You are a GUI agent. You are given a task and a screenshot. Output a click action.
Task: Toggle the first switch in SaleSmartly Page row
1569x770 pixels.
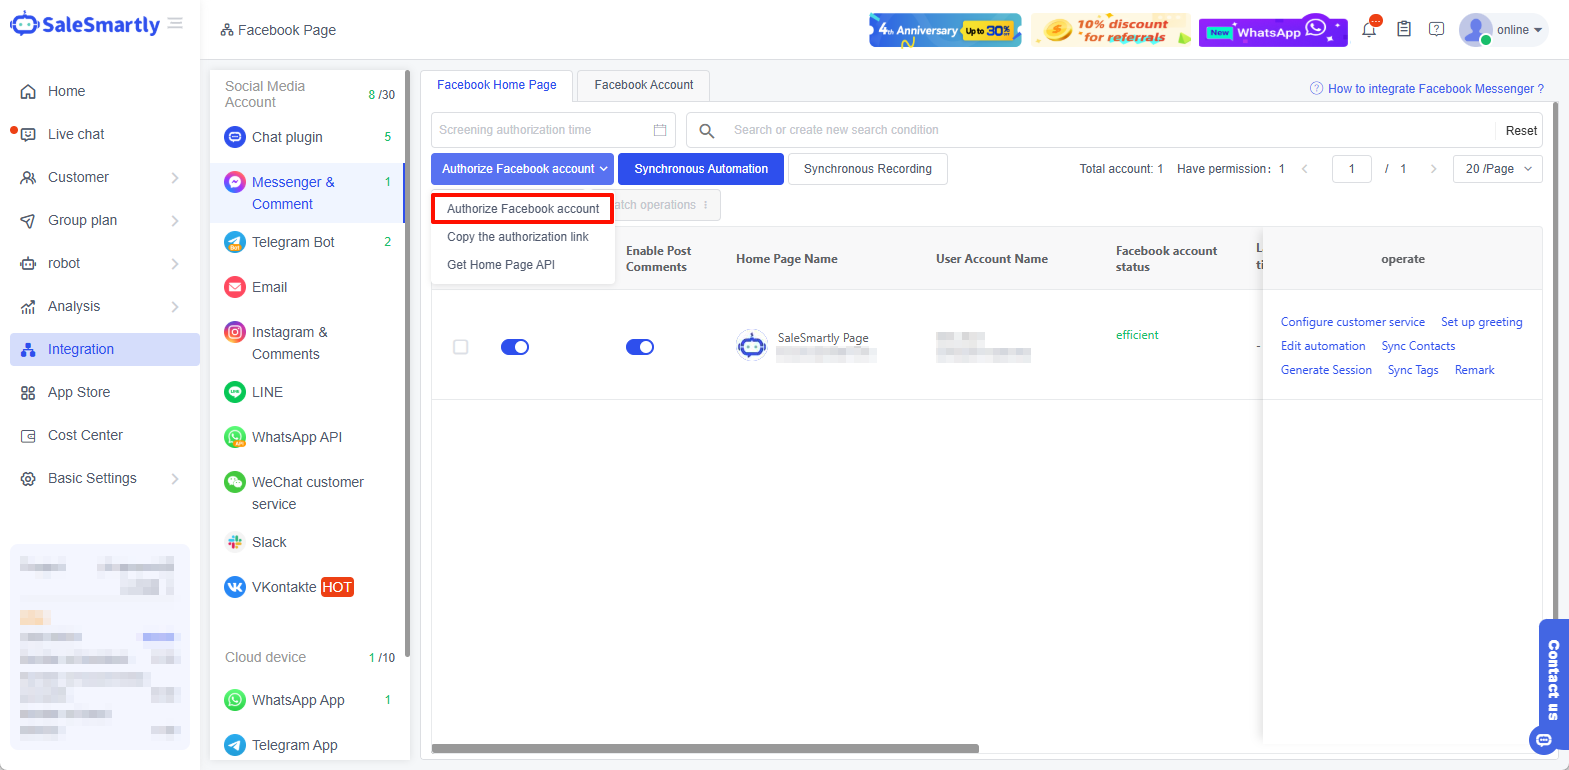515,347
